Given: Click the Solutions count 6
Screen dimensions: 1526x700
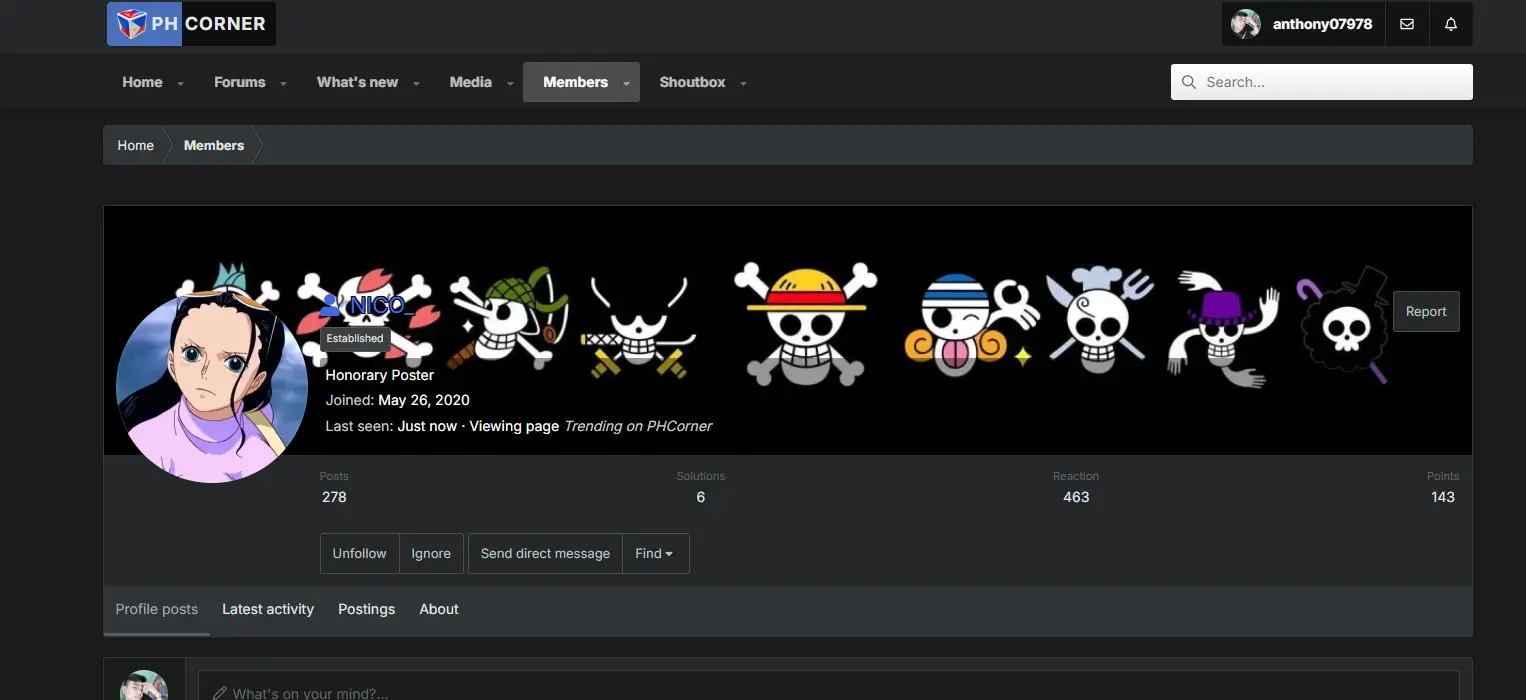Looking at the screenshot, I should pyautogui.click(x=701, y=497).
